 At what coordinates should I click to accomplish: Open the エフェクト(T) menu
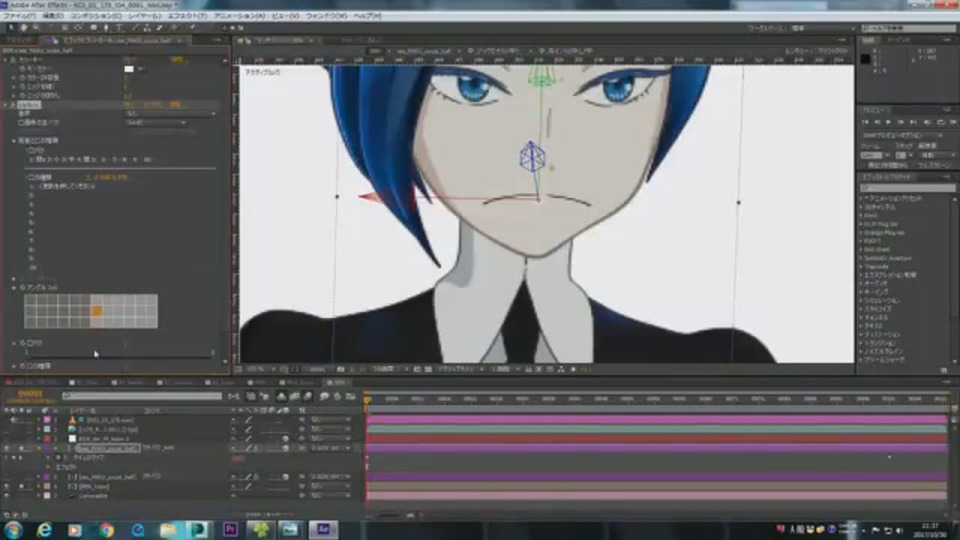(x=187, y=16)
